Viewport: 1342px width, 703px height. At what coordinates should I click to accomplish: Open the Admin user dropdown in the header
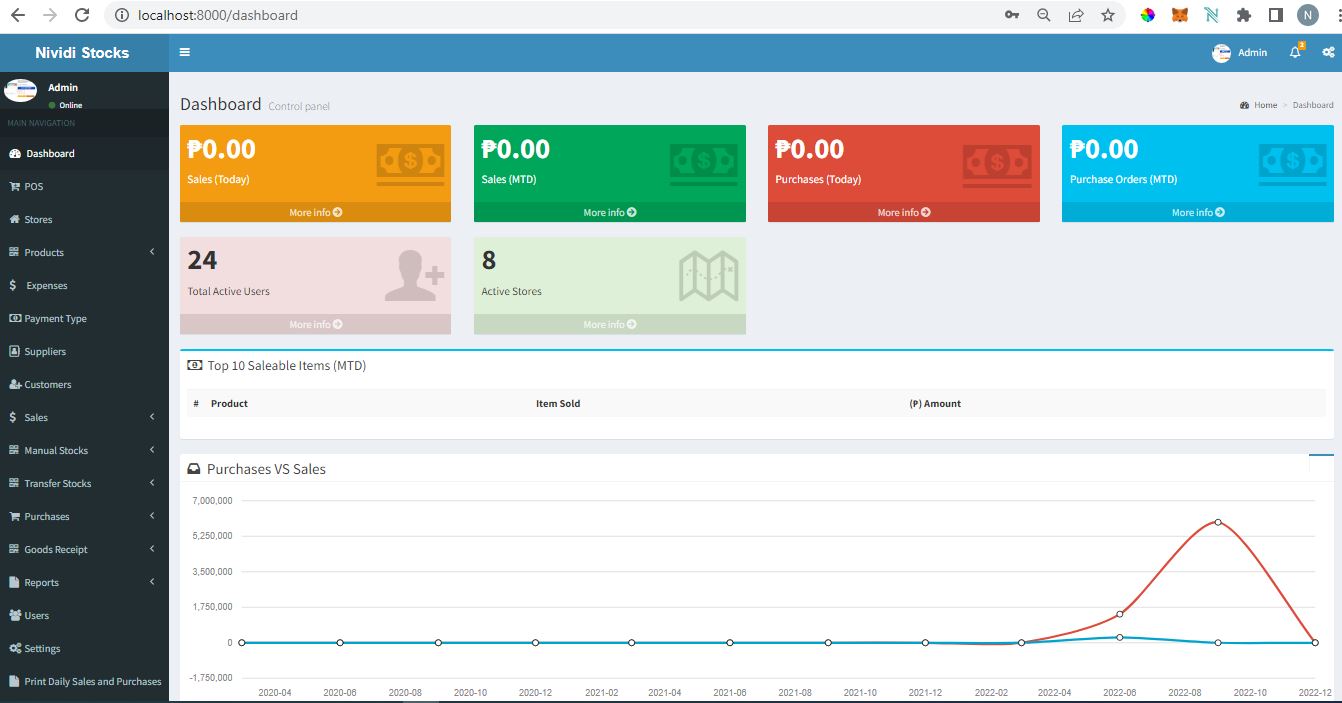[1240, 52]
